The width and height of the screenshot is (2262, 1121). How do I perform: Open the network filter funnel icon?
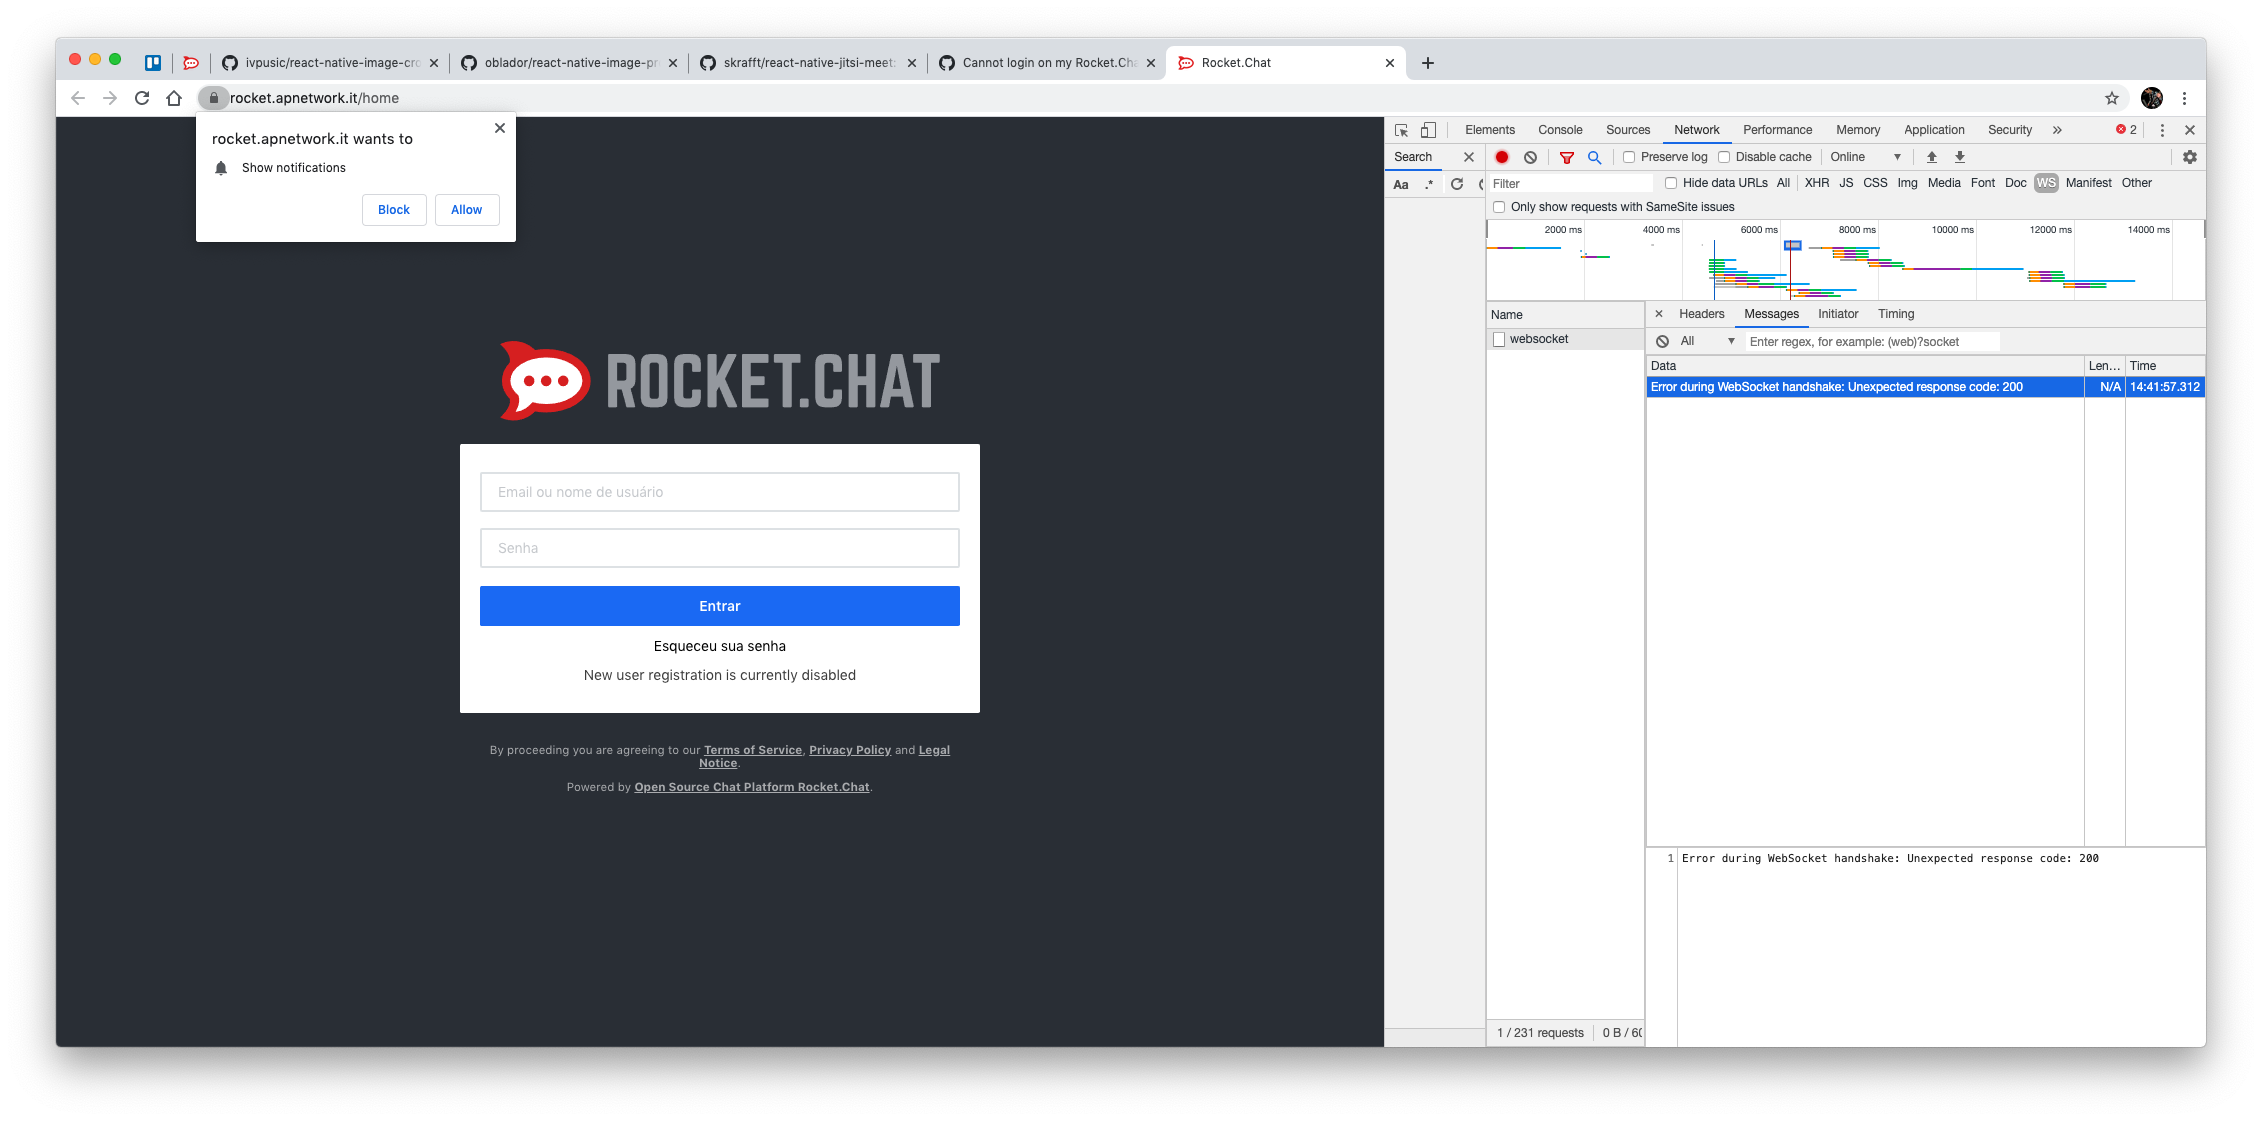[x=1566, y=157]
